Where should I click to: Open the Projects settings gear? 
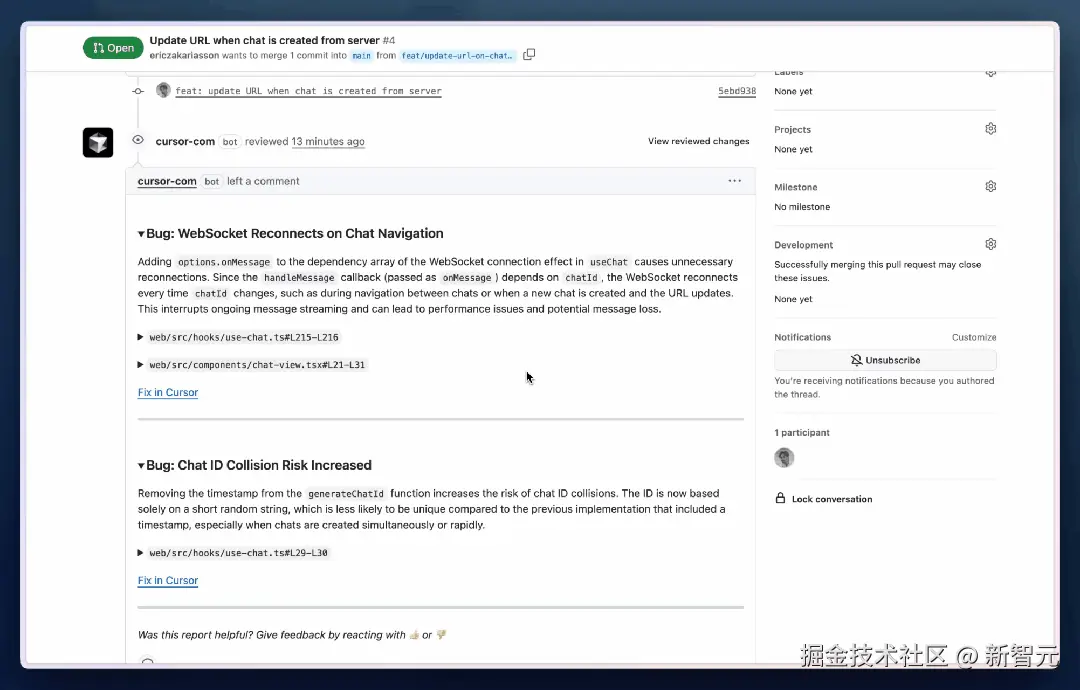pyautogui.click(x=990, y=129)
